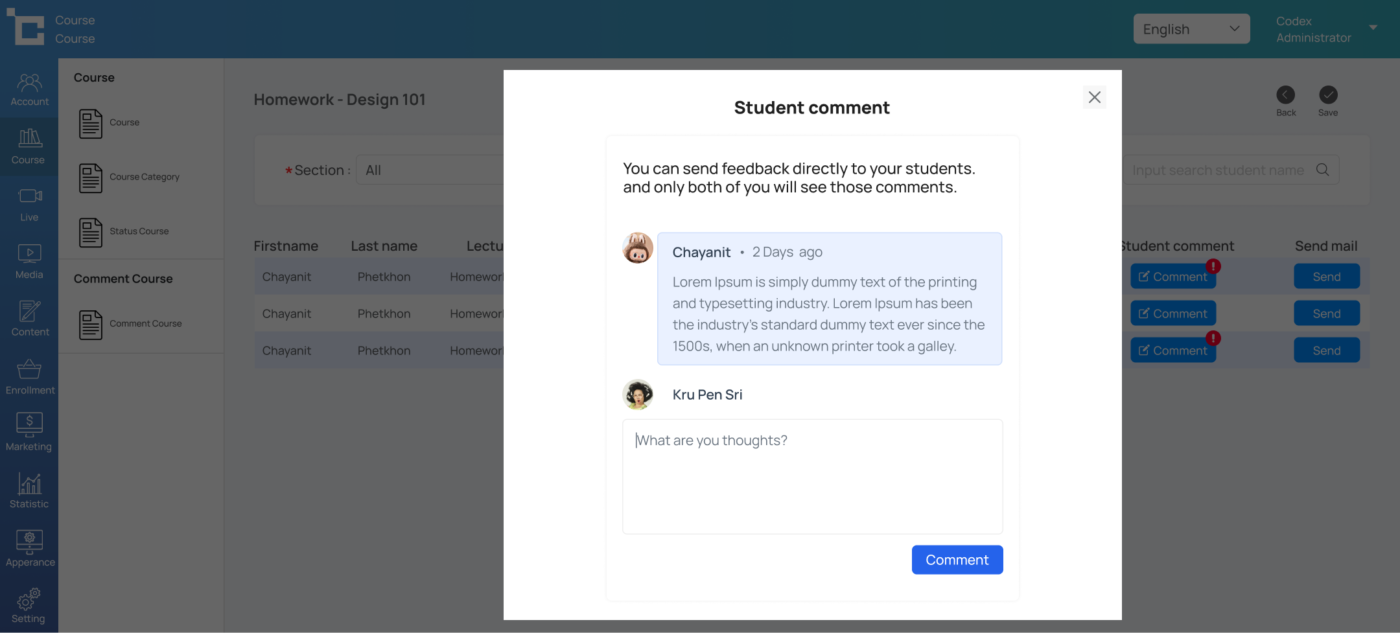Open the Media sidebar icon
Image resolution: width=1400 pixels, height=633 pixels.
[29, 261]
